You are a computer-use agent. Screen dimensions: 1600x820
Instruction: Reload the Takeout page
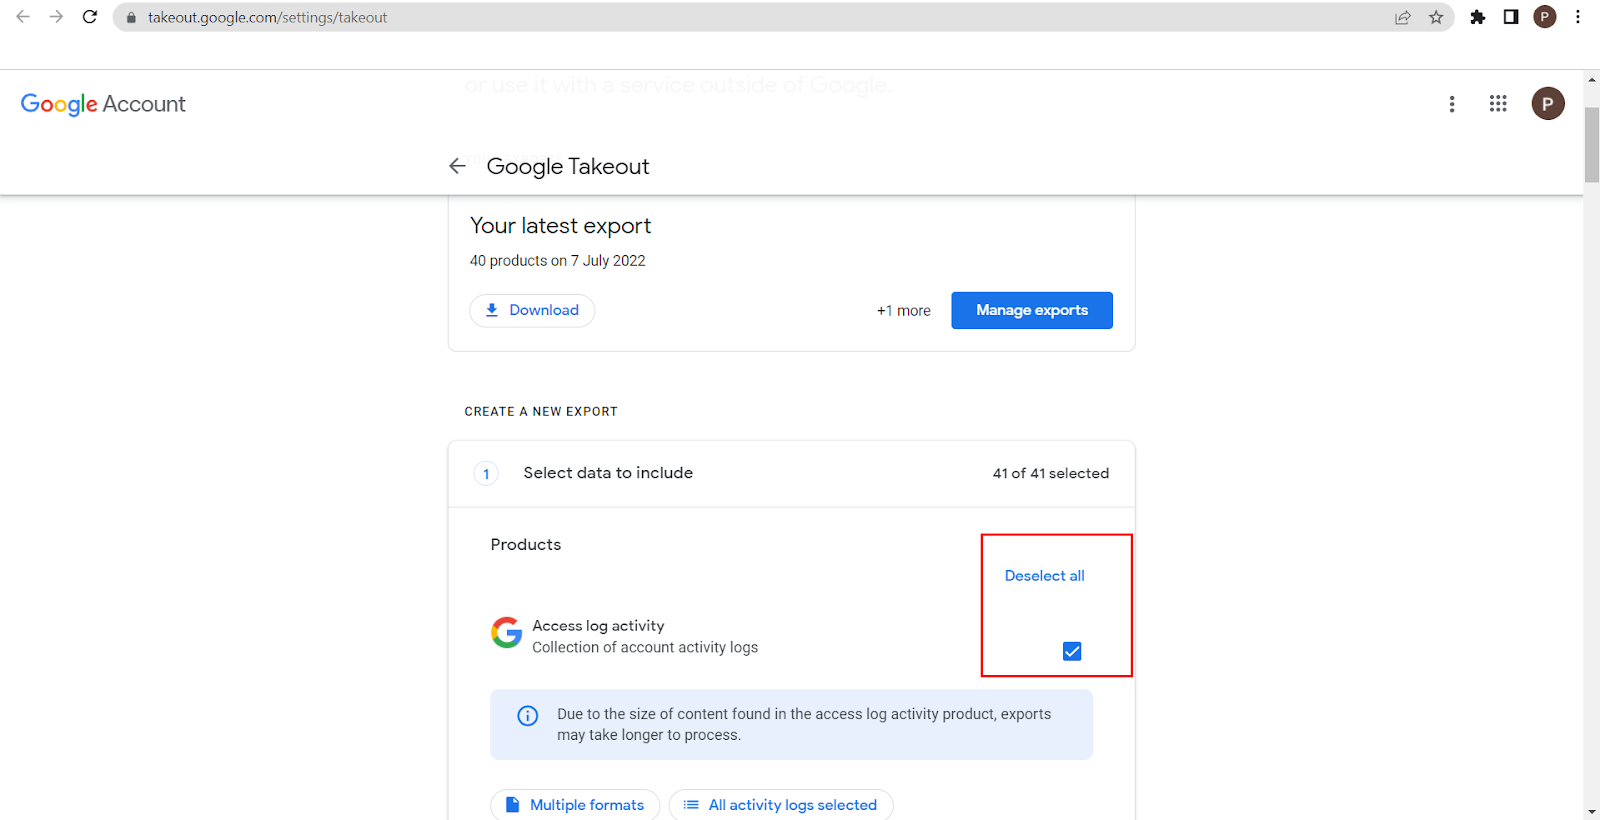pyautogui.click(x=90, y=17)
